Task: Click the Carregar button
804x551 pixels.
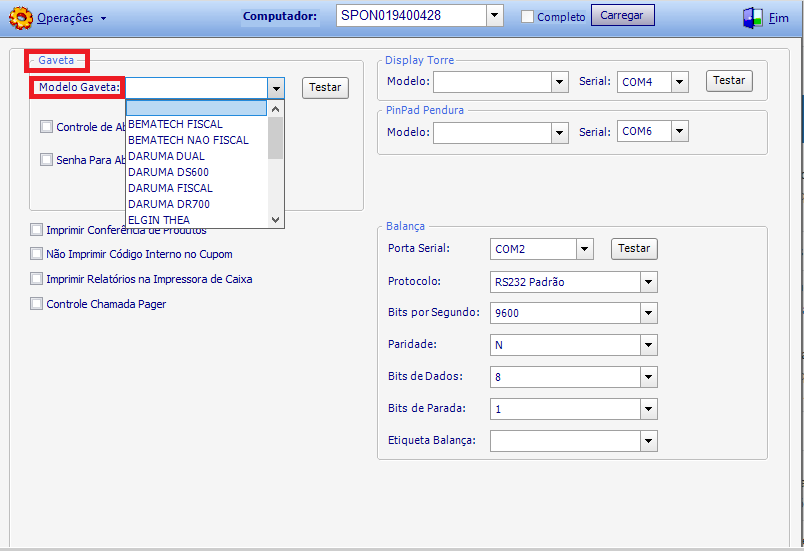Action: [622, 15]
